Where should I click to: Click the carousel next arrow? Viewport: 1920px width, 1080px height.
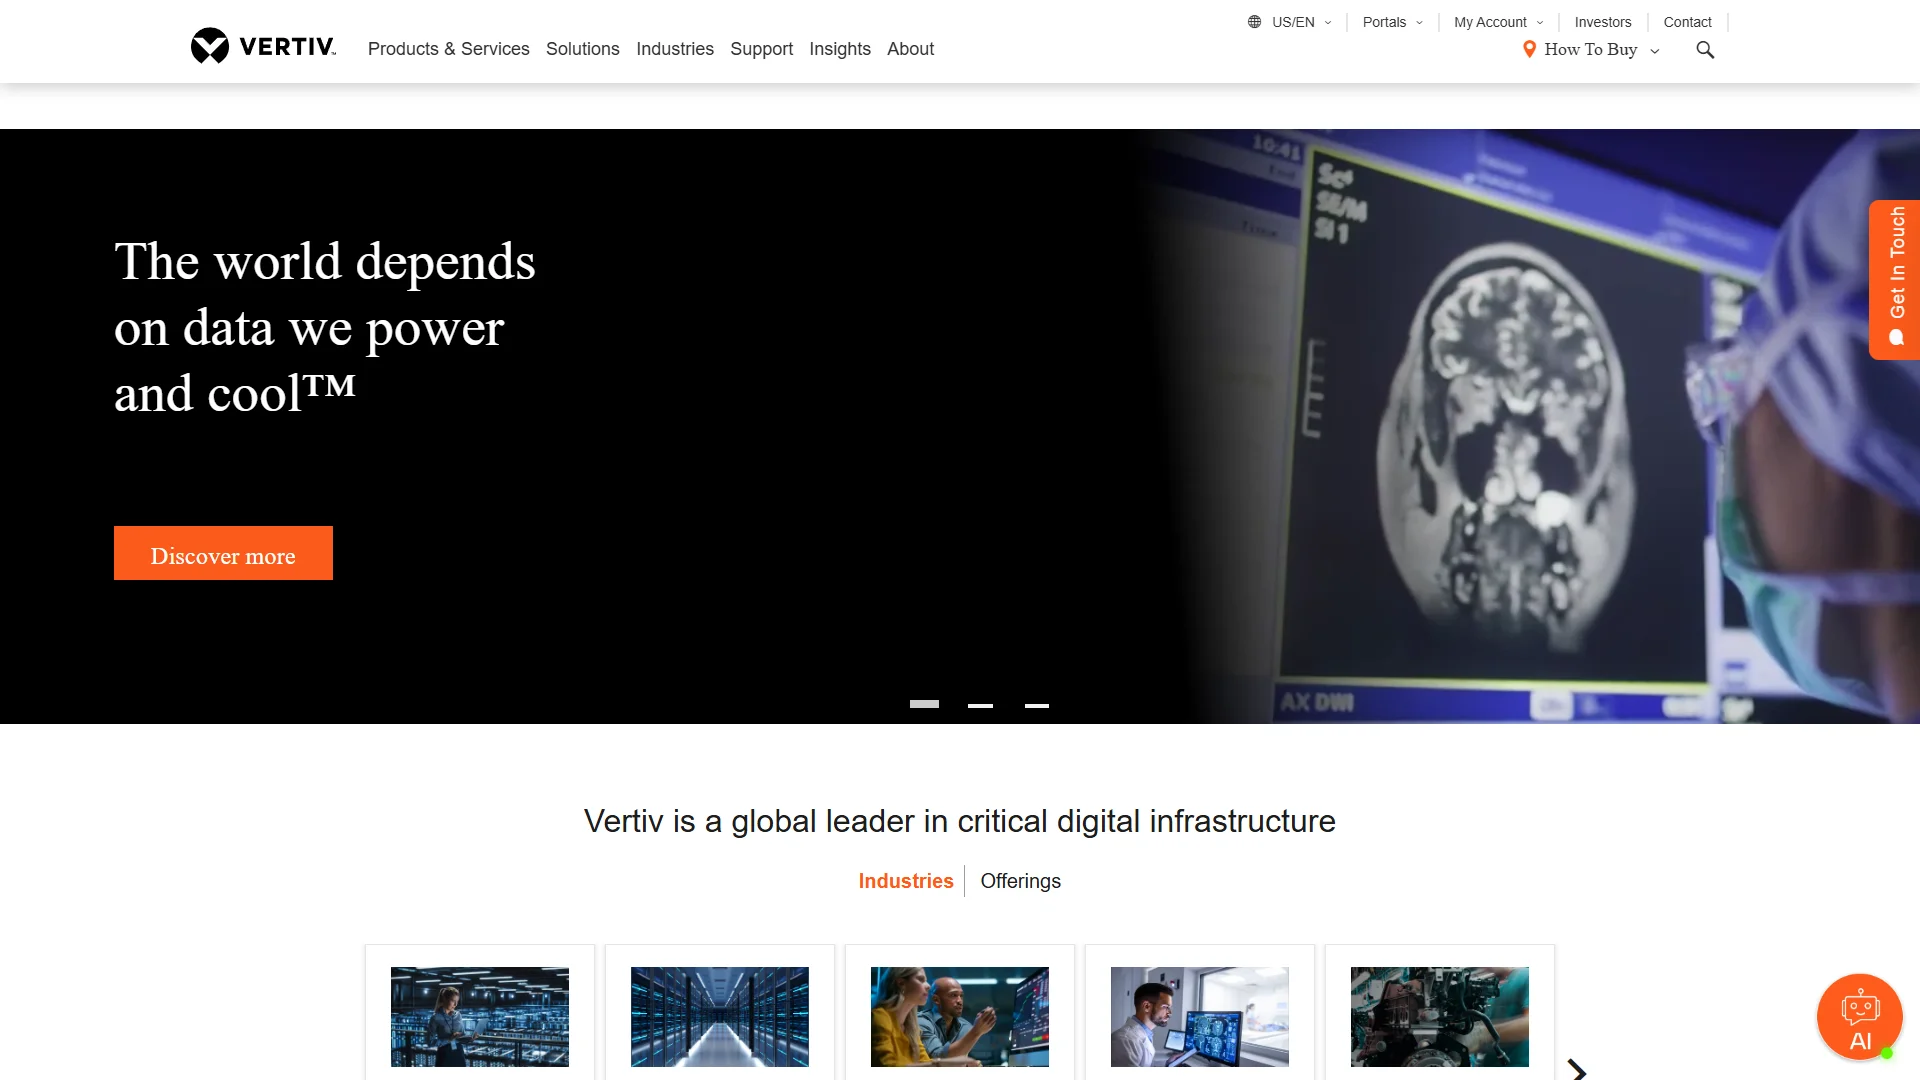click(x=1577, y=1070)
